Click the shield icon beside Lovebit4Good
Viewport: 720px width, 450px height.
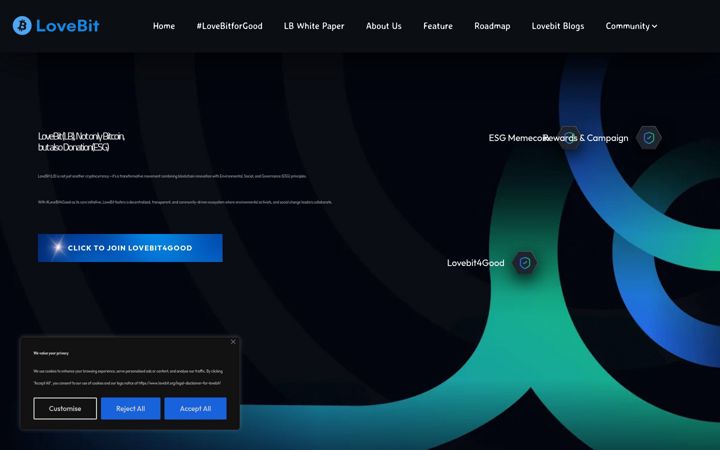tap(524, 263)
